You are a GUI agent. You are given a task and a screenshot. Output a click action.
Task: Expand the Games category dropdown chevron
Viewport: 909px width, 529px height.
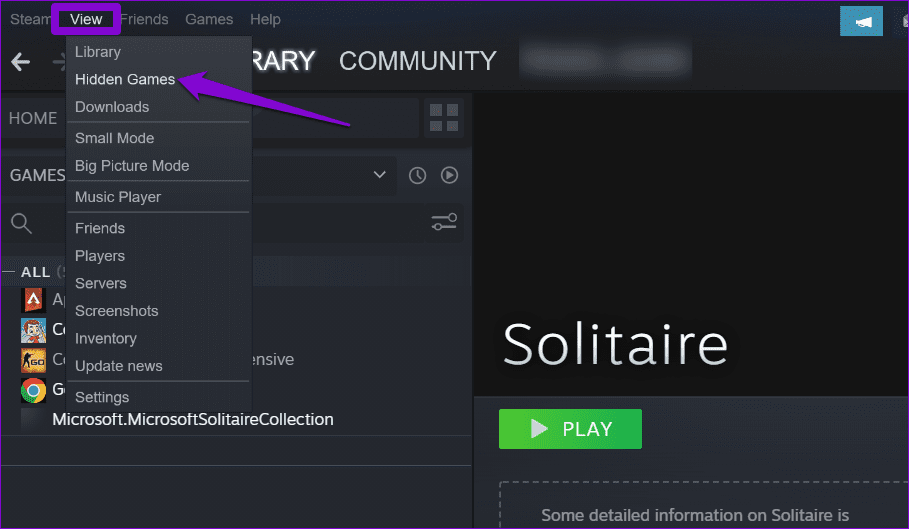pos(380,174)
